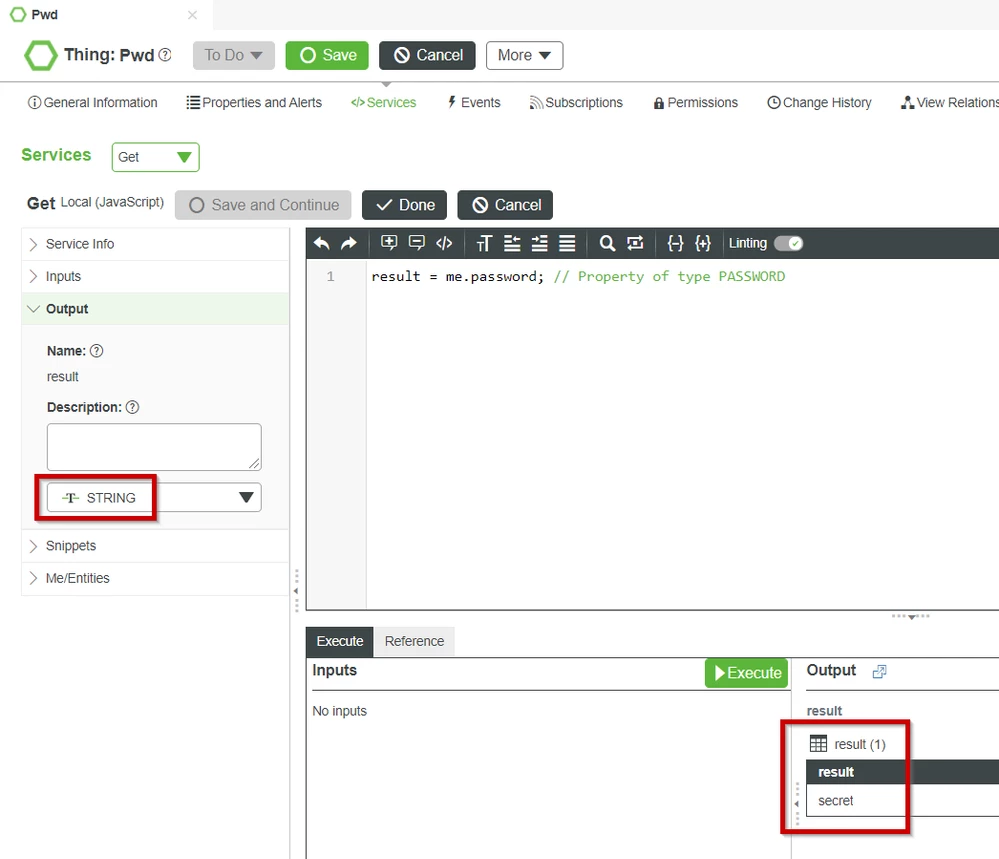Toggle the Linting switch
Viewport: 999px width, 859px height.
(788, 243)
